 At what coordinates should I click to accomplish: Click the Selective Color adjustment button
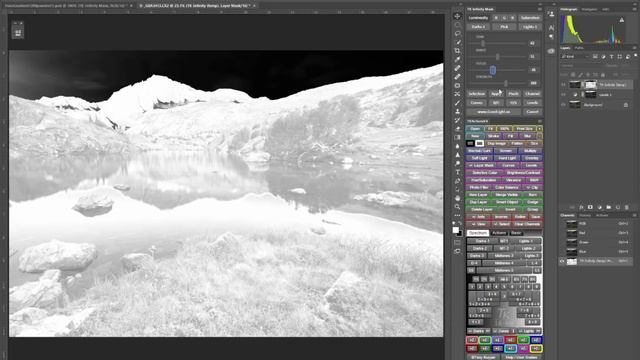point(484,173)
